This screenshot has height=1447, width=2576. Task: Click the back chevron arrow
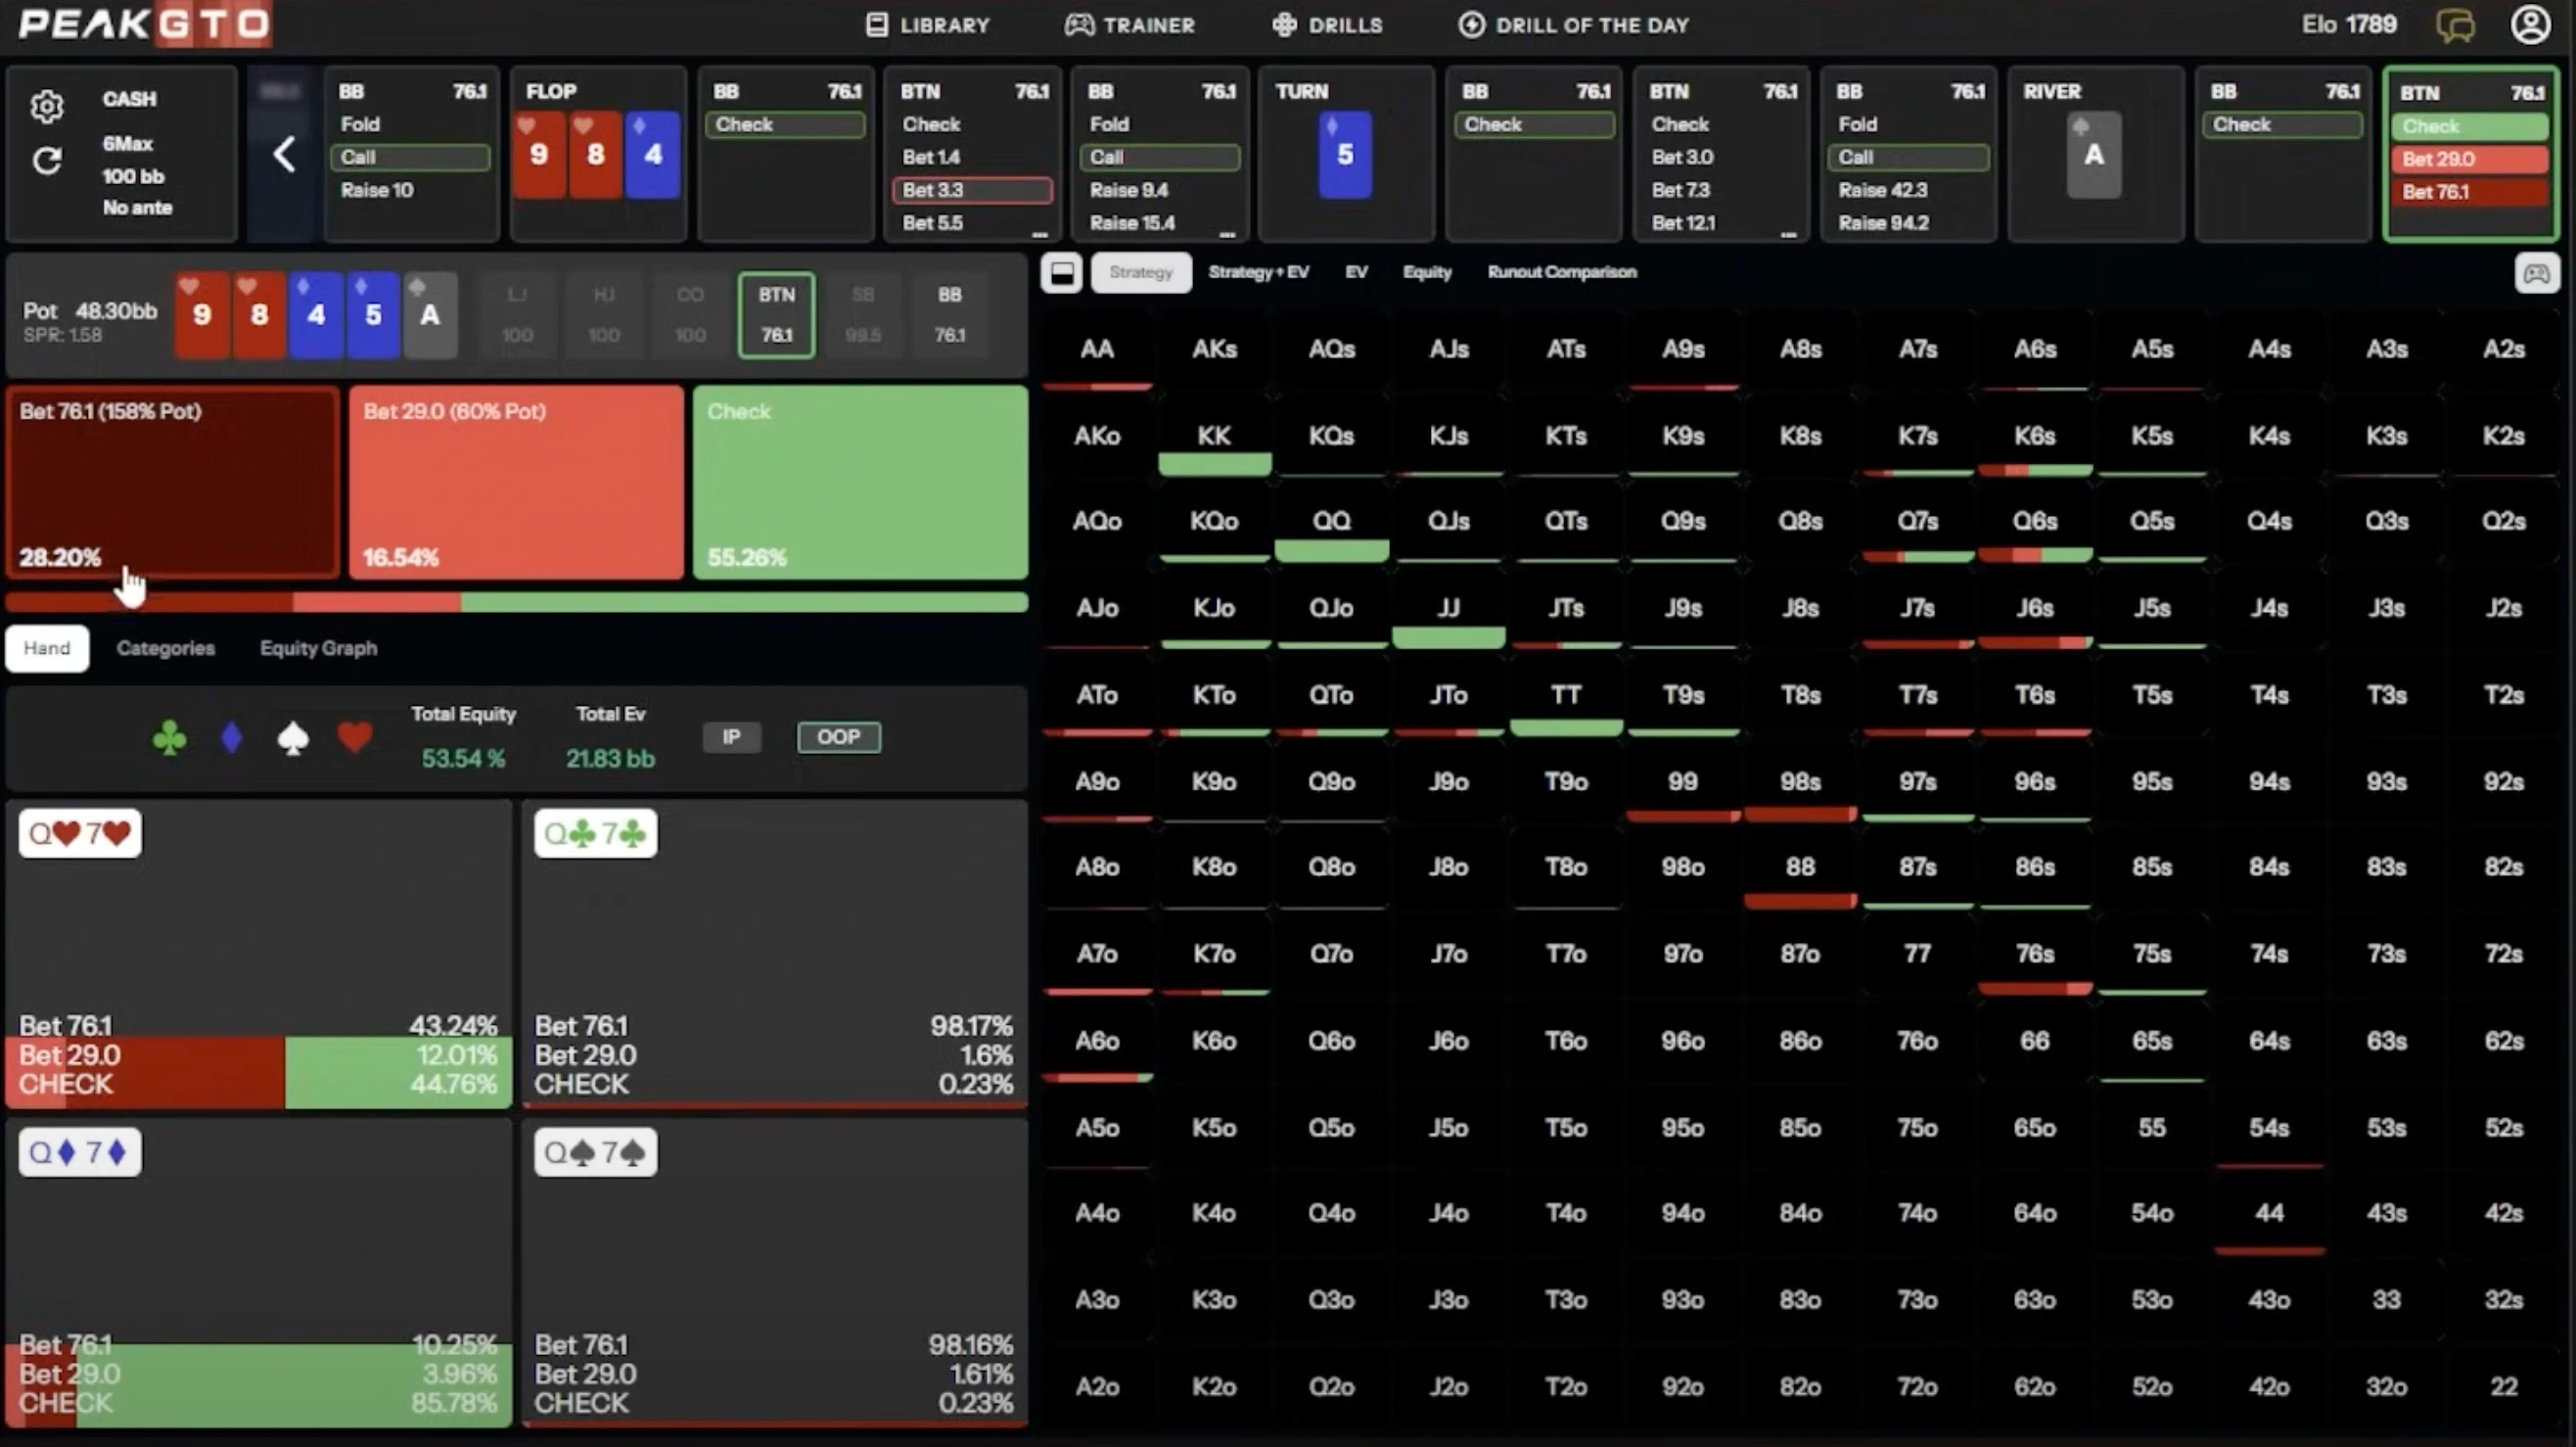coord(284,154)
